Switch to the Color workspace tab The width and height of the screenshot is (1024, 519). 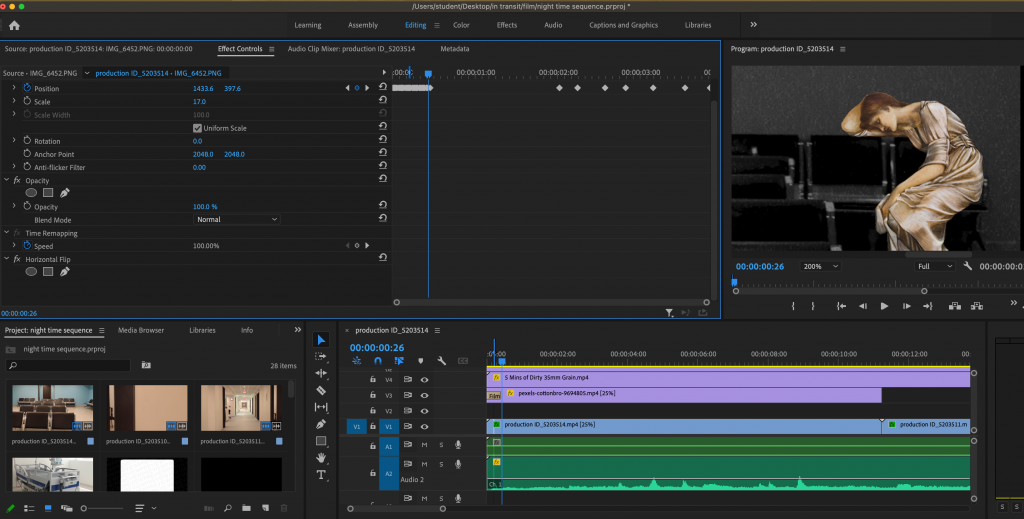[x=461, y=25]
